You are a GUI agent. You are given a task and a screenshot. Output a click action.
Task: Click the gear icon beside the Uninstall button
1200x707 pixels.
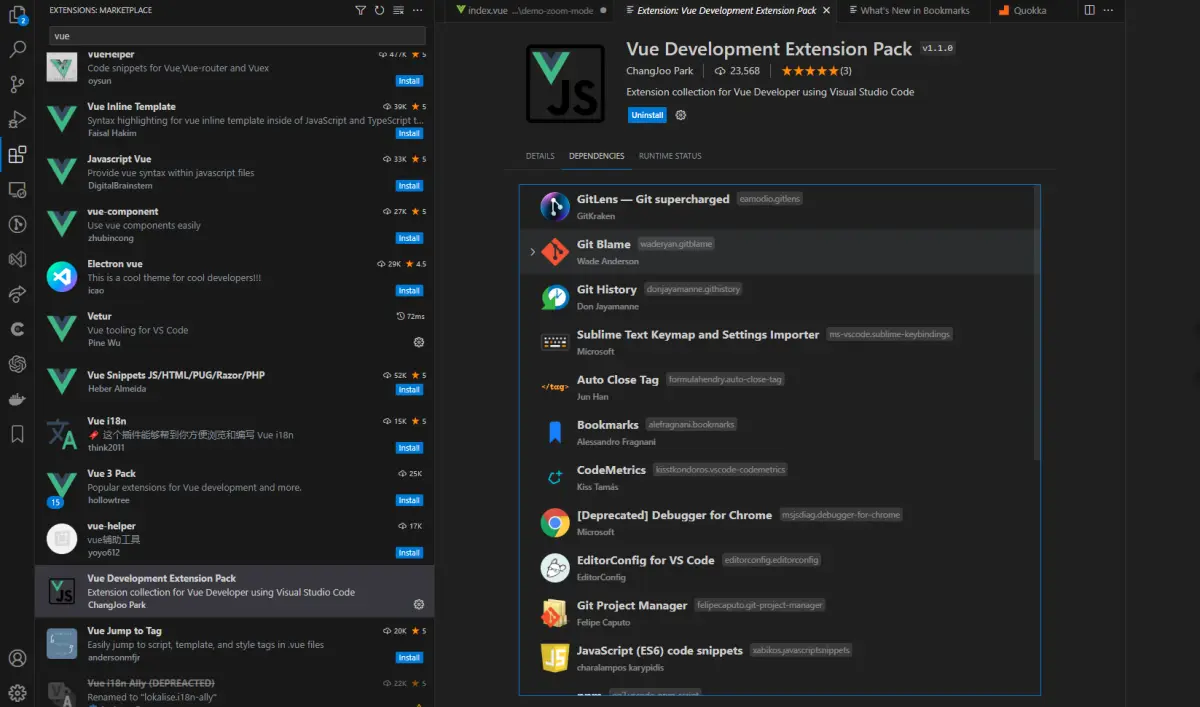[x=681, y=115]
